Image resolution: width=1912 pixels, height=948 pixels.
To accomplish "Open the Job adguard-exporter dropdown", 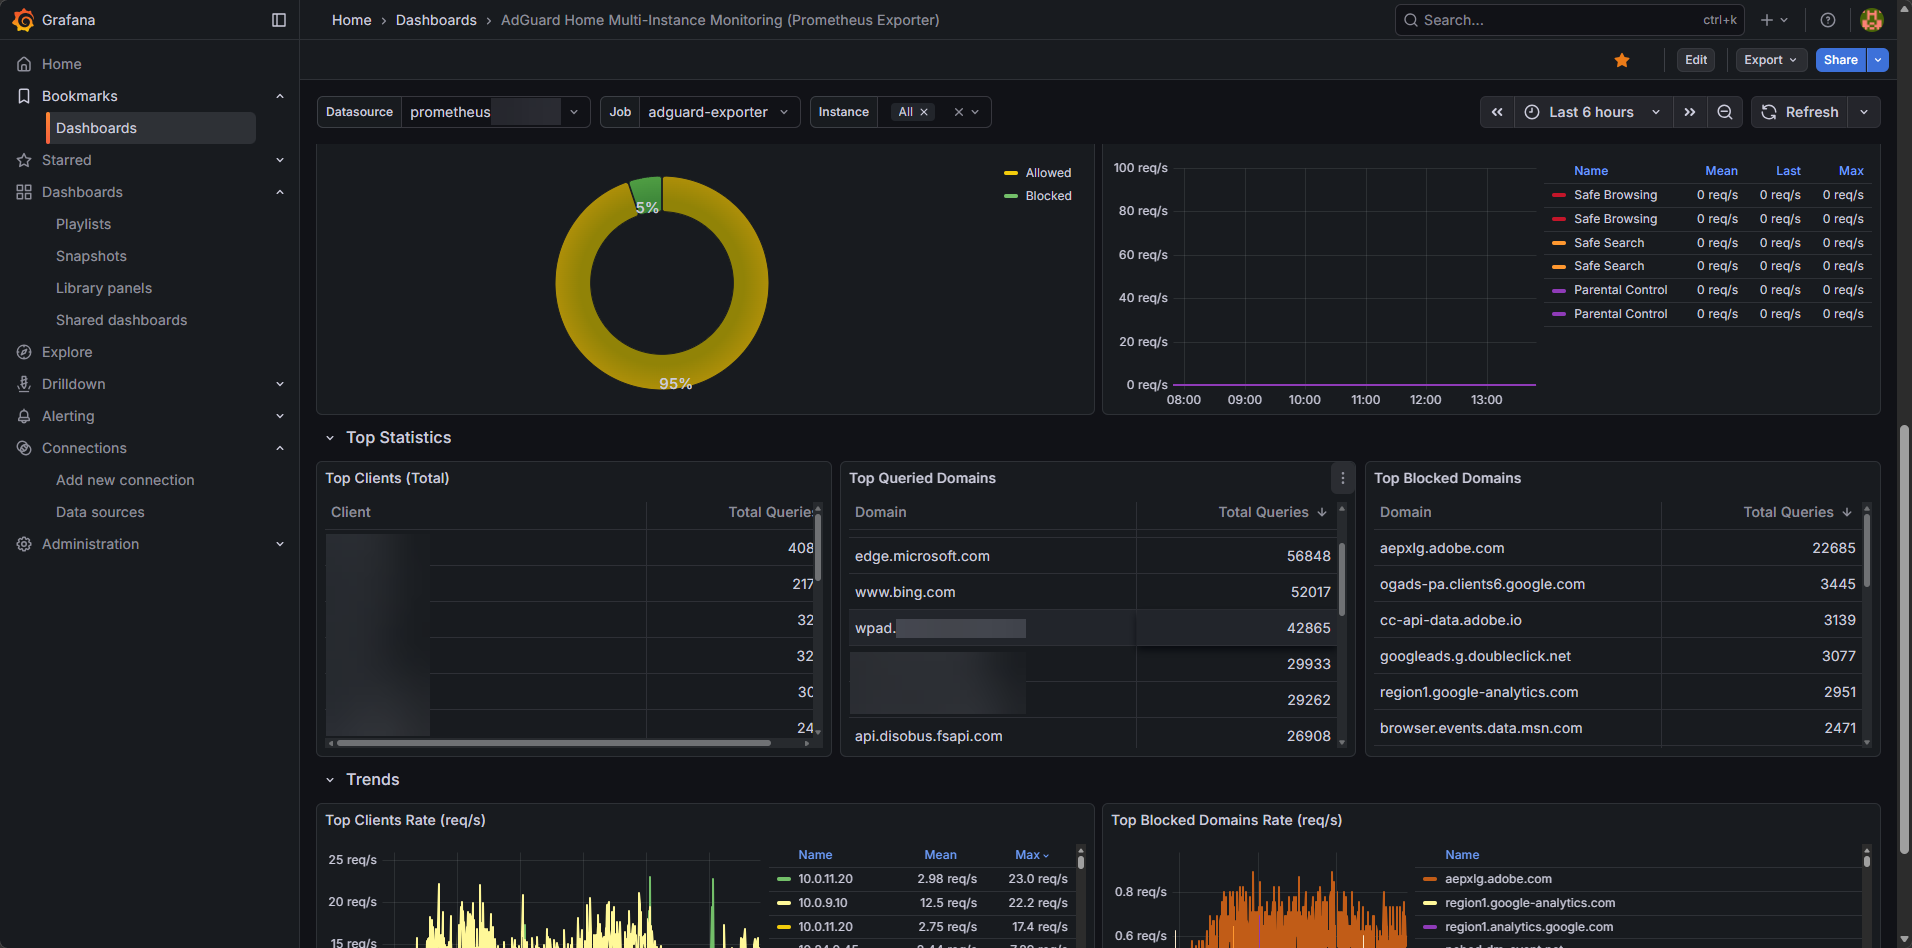I will coord(718,112).
